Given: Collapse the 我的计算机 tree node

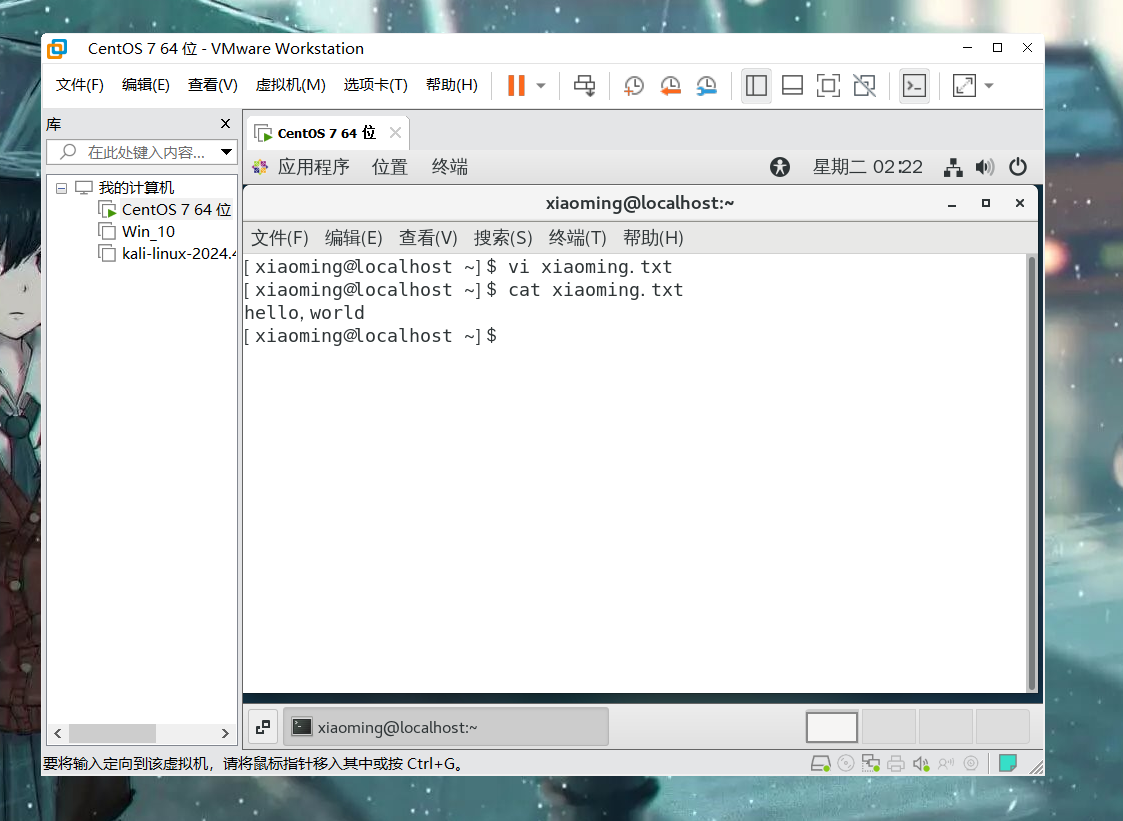Looking at the screenshot, I should pyautogui.click(x=62, y=188).
